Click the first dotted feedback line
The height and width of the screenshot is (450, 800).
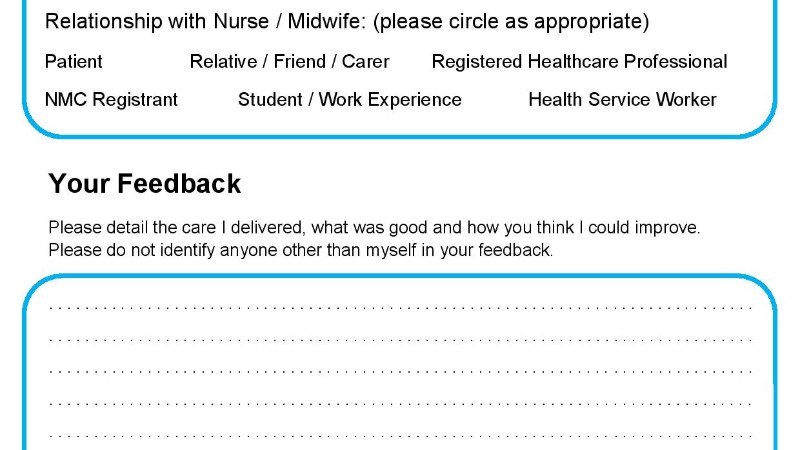coord(401,308)
